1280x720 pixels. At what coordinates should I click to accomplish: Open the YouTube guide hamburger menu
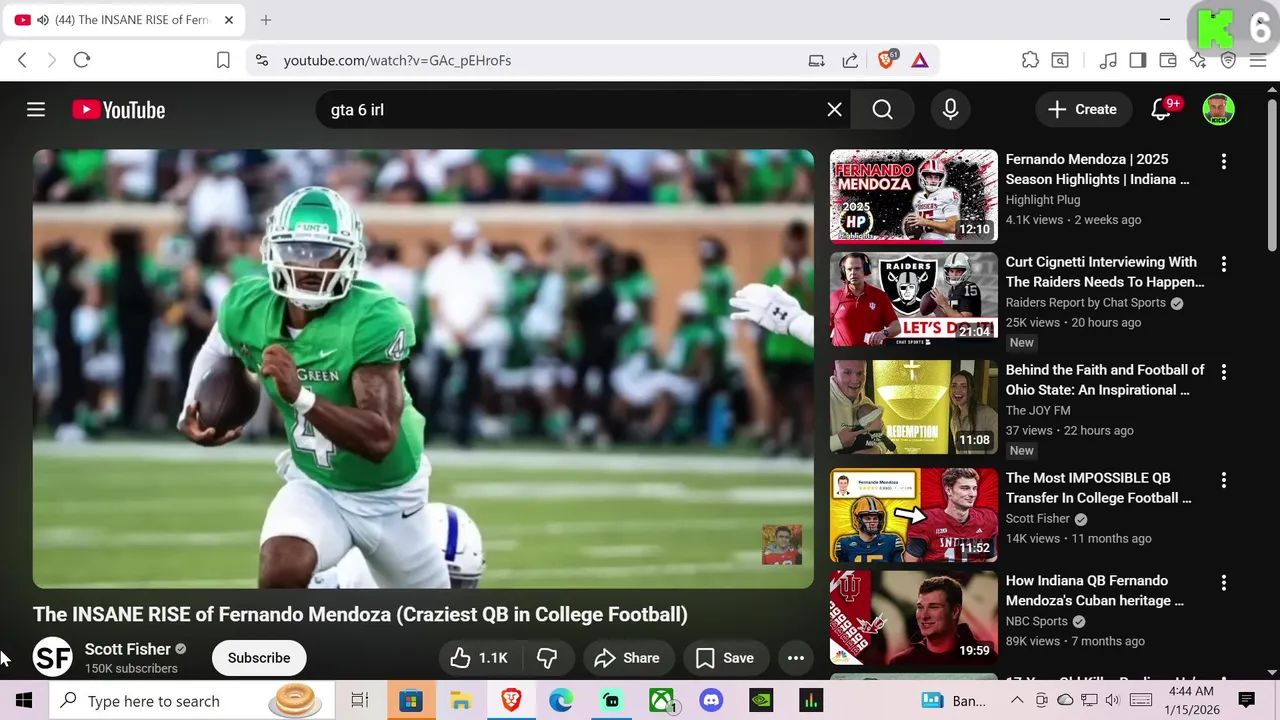pyautogui.click(x=36, y=110)
